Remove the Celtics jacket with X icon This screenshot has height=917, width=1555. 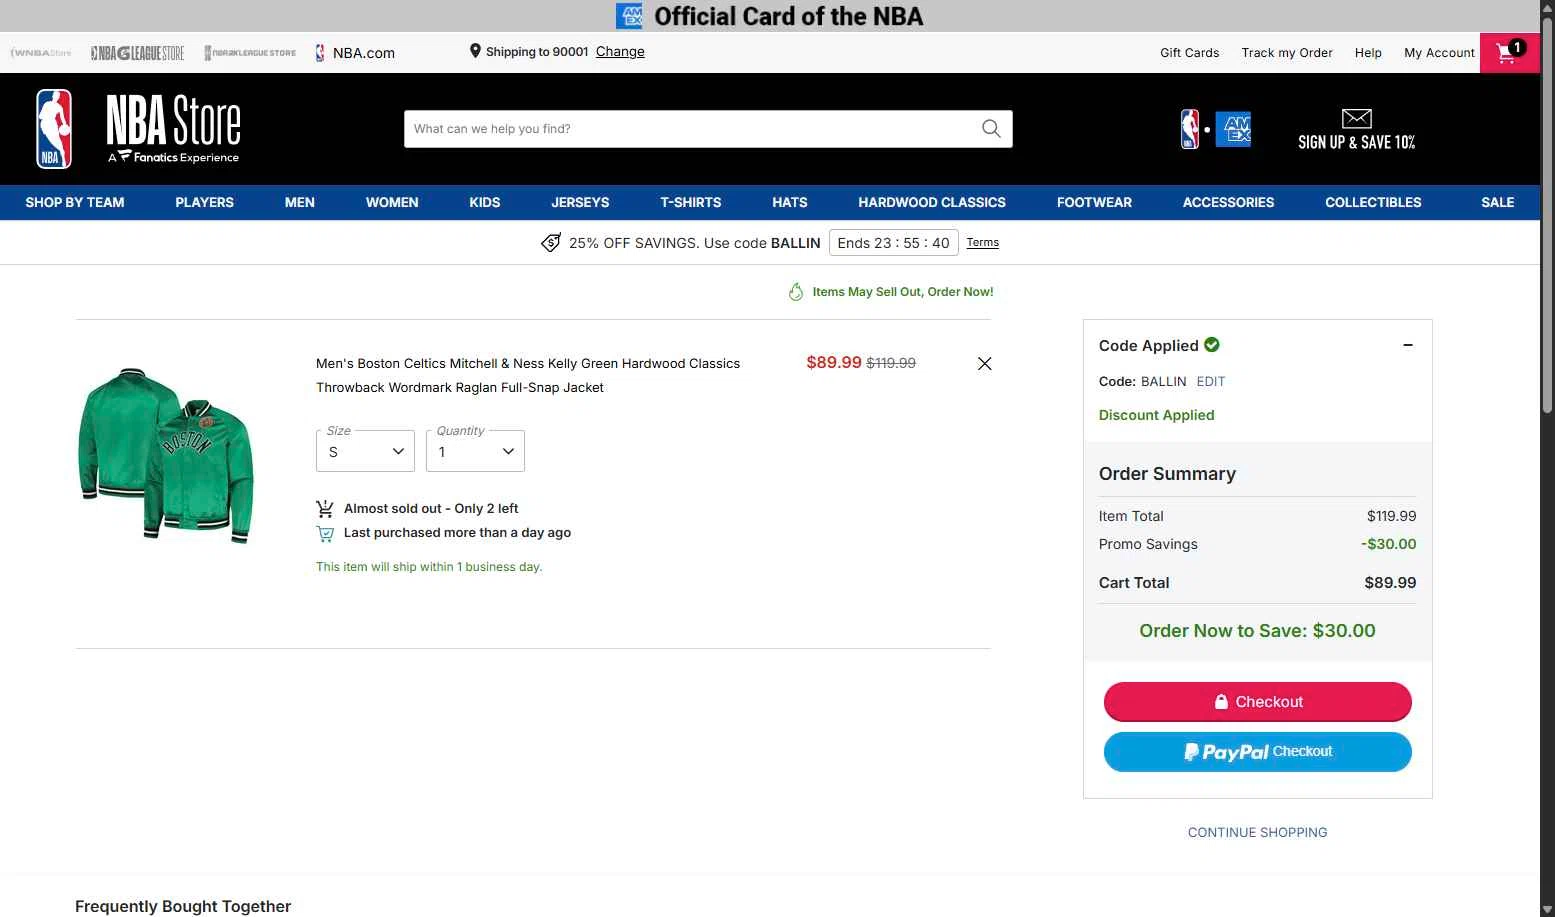(984, 364)
